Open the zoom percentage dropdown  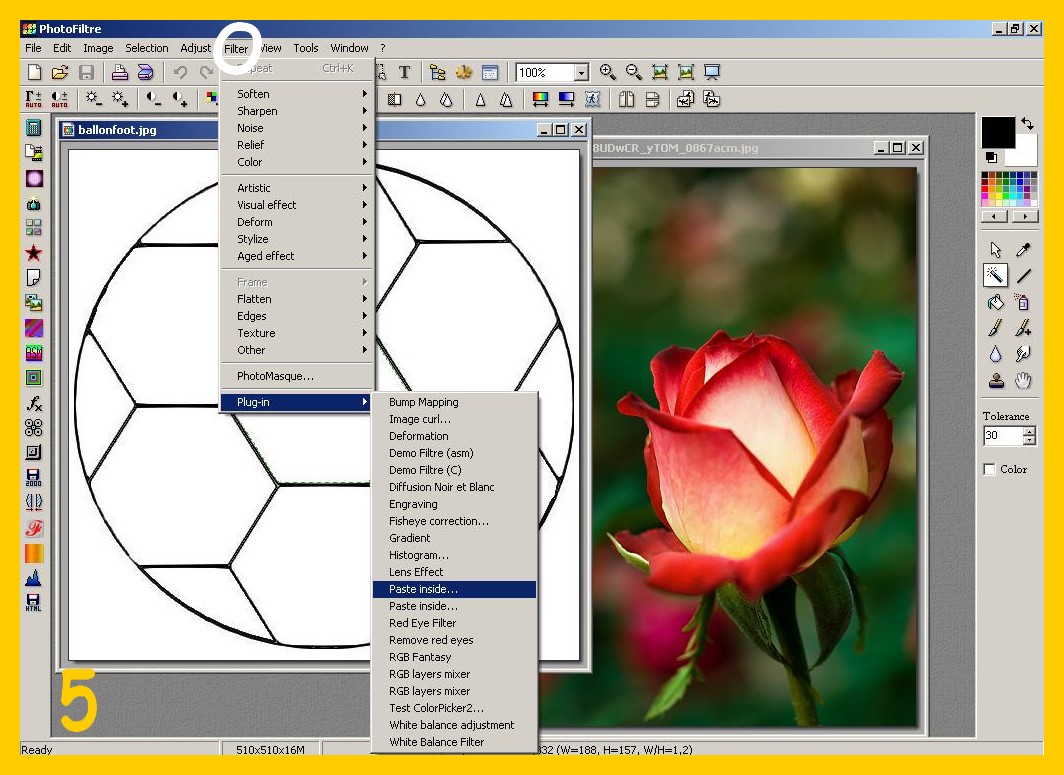[581, 72]
